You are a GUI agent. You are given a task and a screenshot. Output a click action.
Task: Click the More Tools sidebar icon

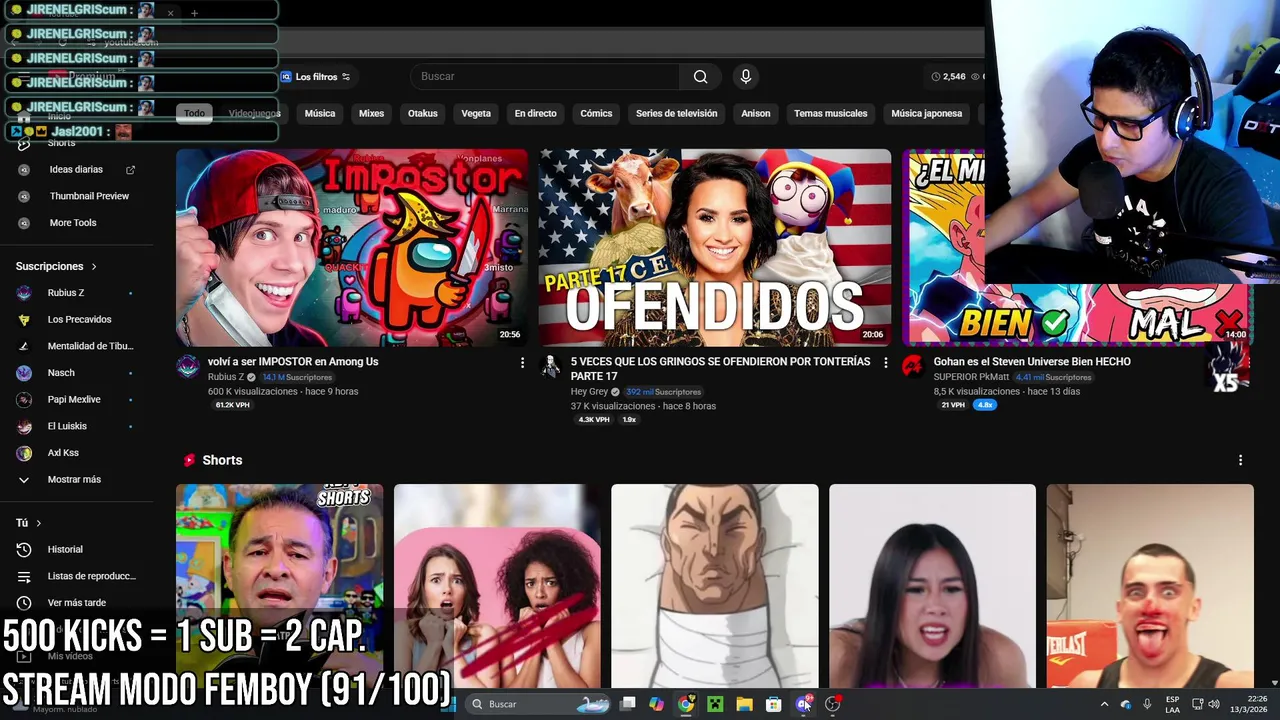click(x=24, y=223)
